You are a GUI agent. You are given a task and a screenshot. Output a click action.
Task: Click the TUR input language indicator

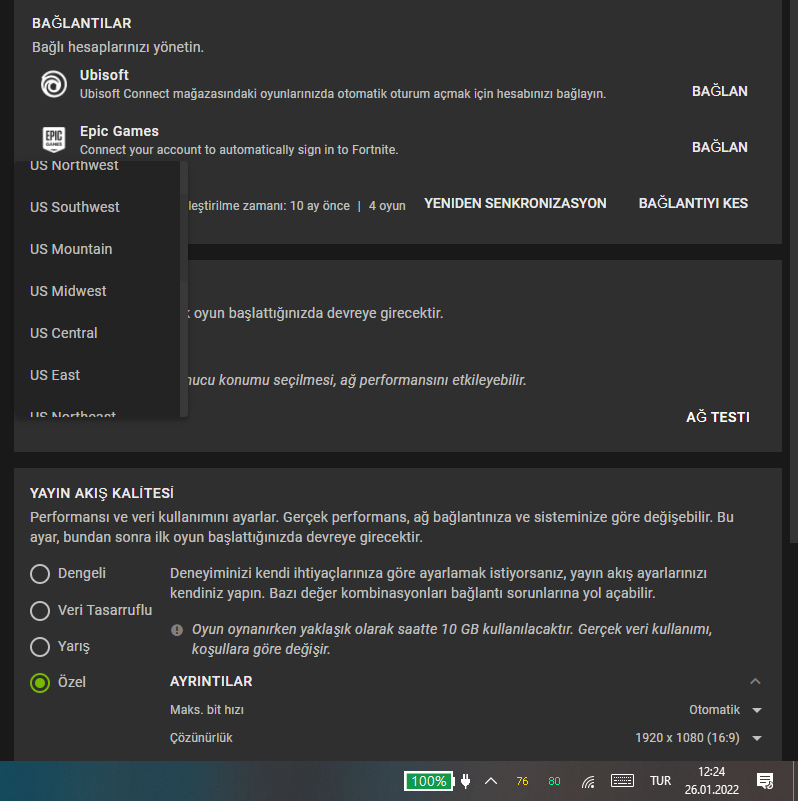(660, 781)
